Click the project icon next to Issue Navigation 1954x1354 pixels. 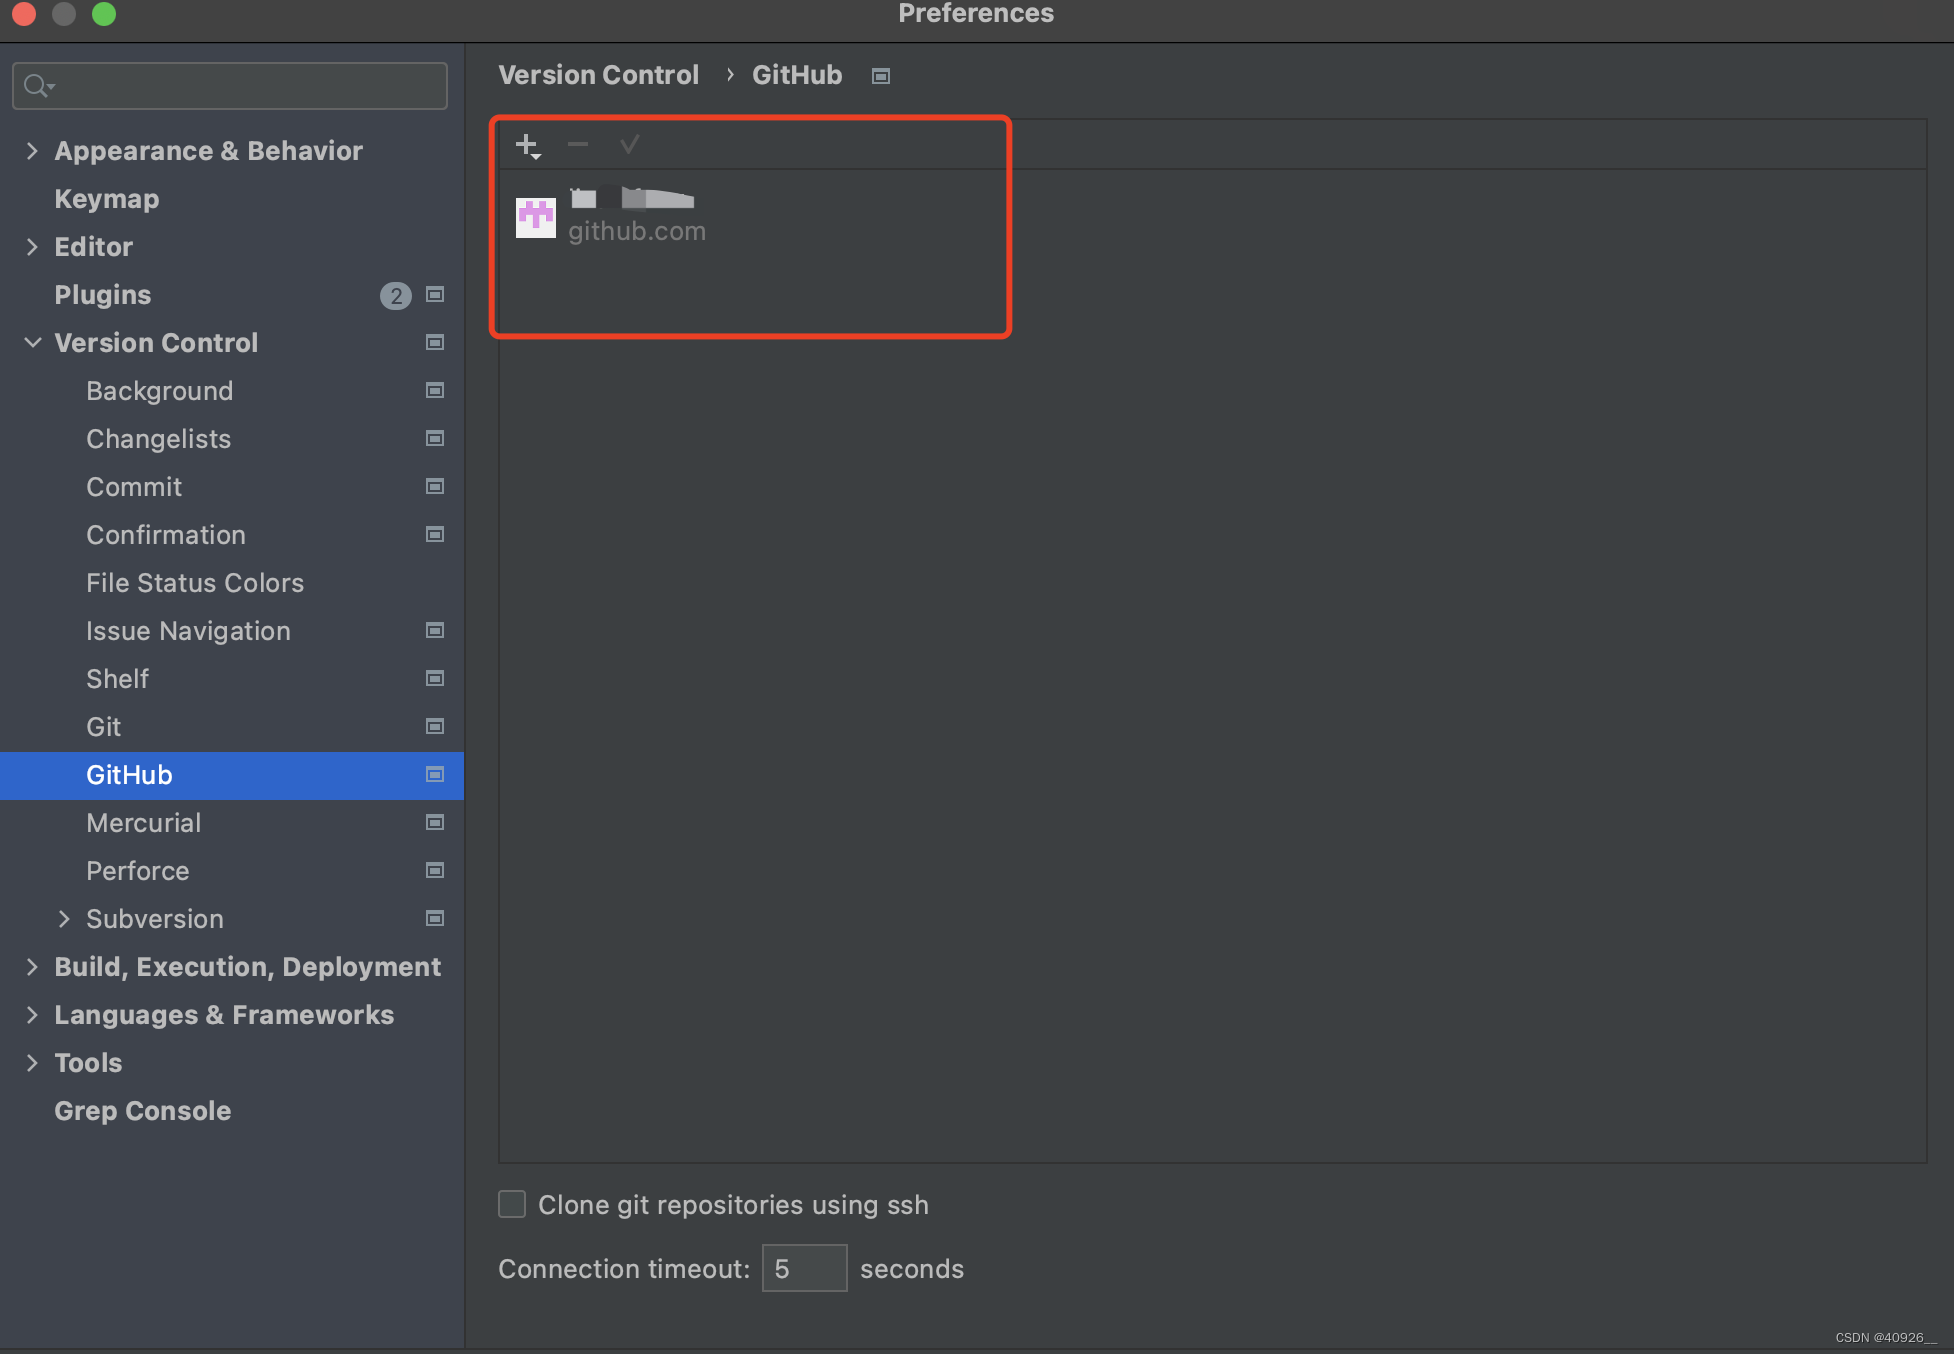click(435, 630)
